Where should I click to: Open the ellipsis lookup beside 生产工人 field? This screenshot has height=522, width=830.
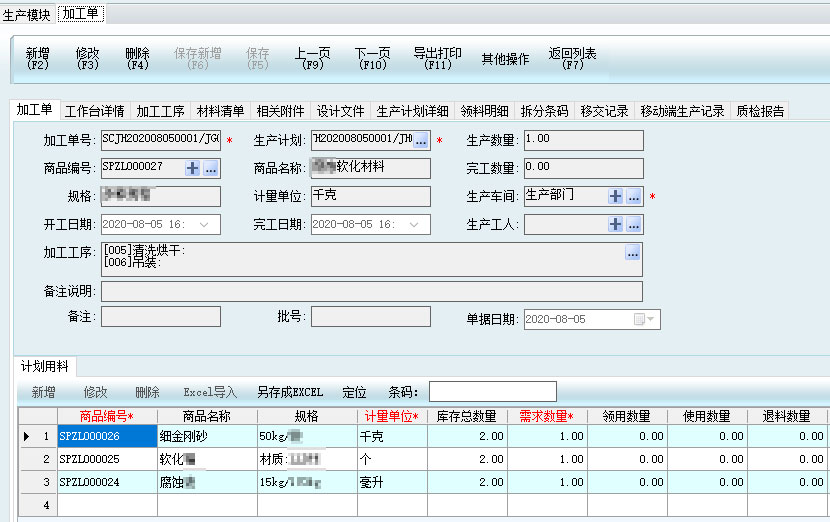634,224
